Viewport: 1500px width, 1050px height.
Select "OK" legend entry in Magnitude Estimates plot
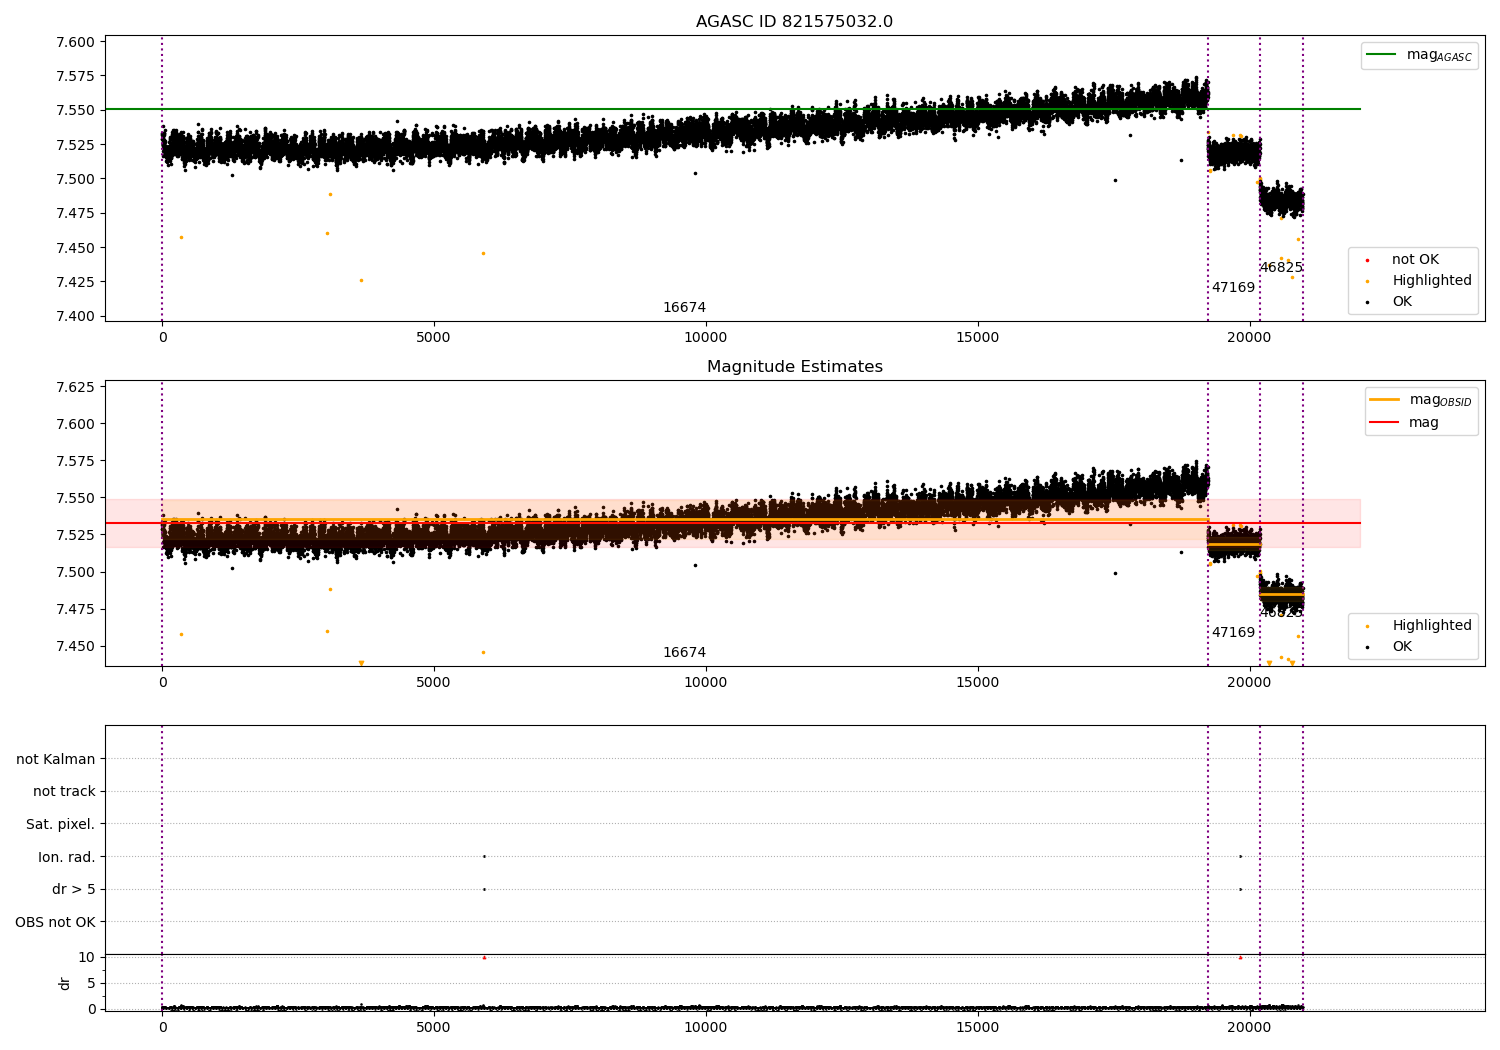pos(1390,647)
